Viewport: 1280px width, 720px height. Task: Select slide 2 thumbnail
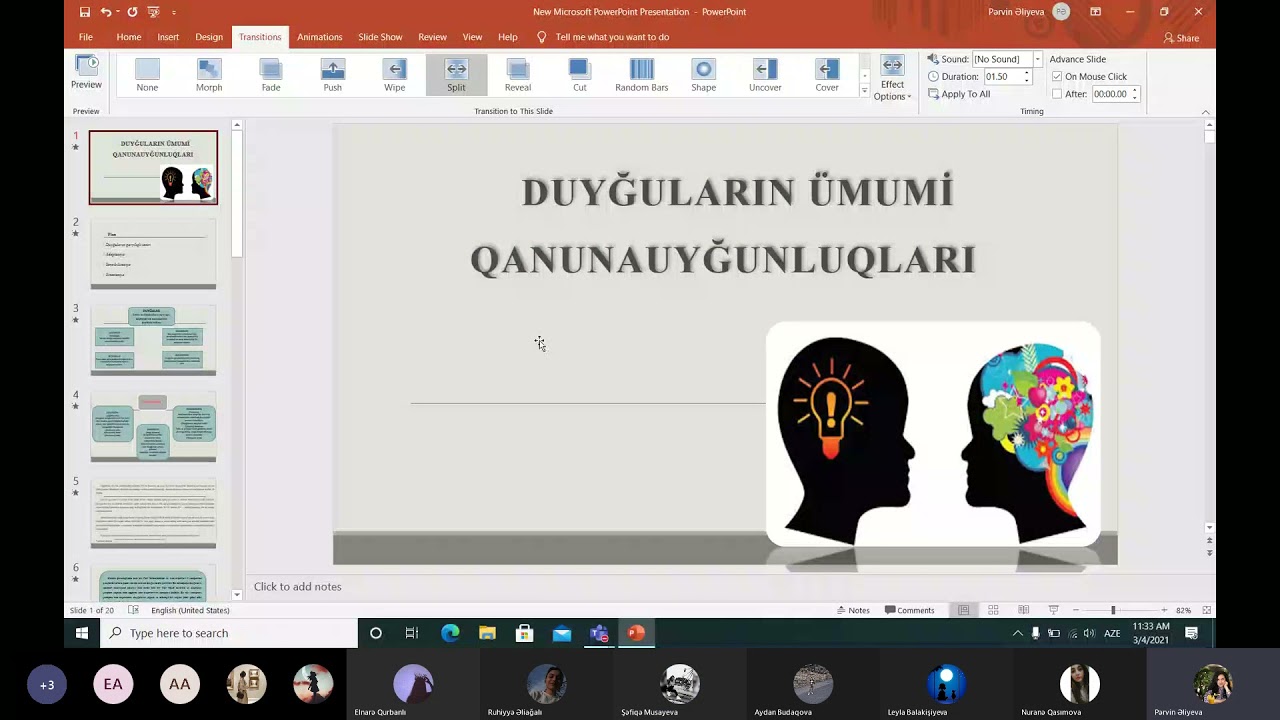[153, 254]
